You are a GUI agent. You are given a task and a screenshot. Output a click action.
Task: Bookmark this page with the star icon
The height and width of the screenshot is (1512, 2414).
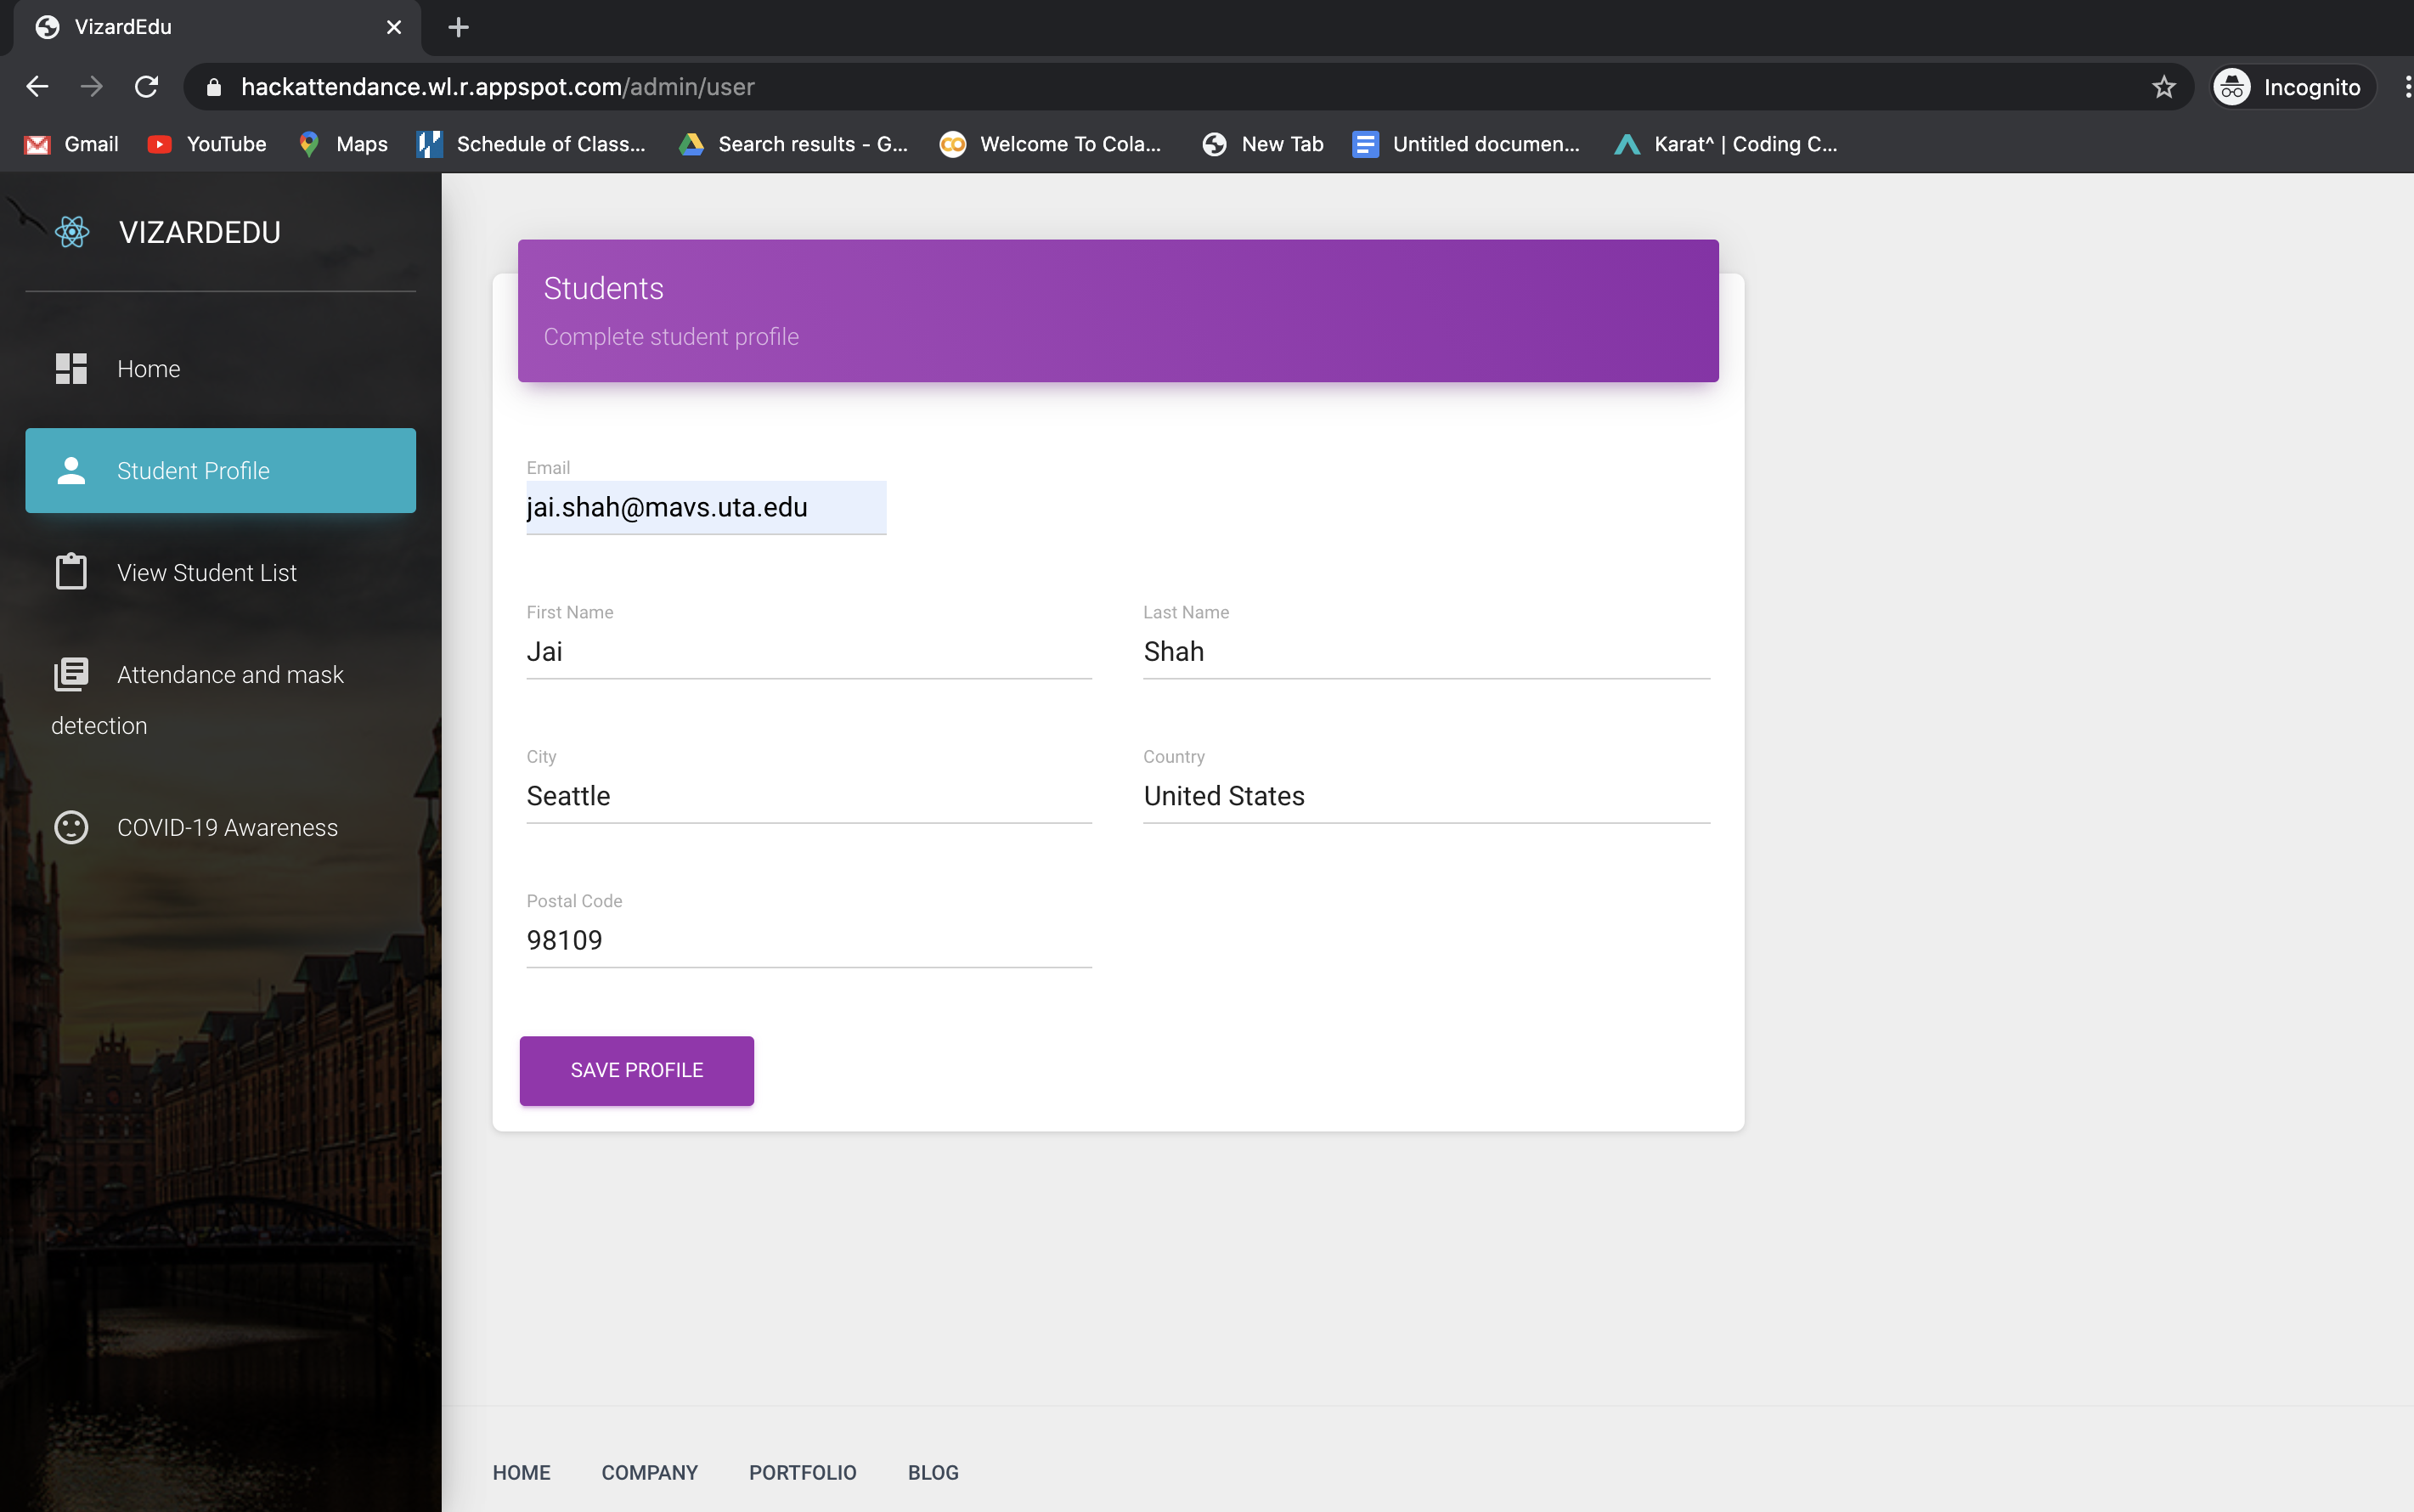2163,87
